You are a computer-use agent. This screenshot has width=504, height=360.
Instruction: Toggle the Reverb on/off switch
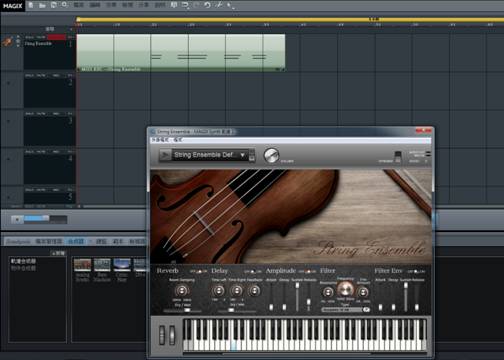click(199, 272)
